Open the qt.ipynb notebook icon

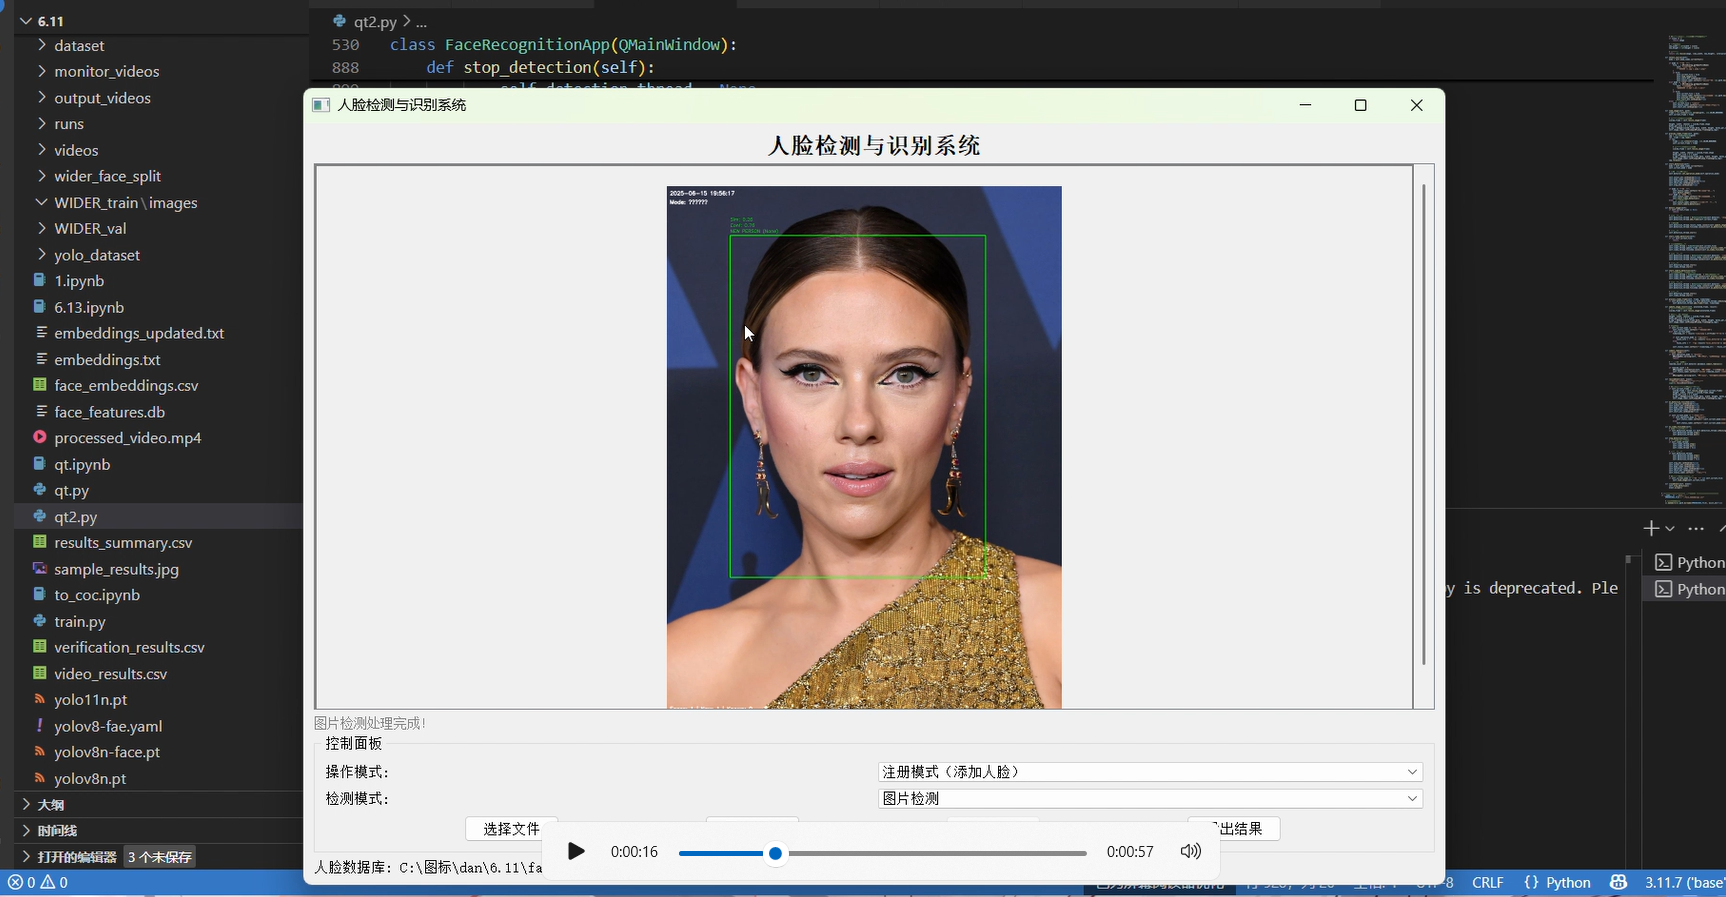(40, 464)
